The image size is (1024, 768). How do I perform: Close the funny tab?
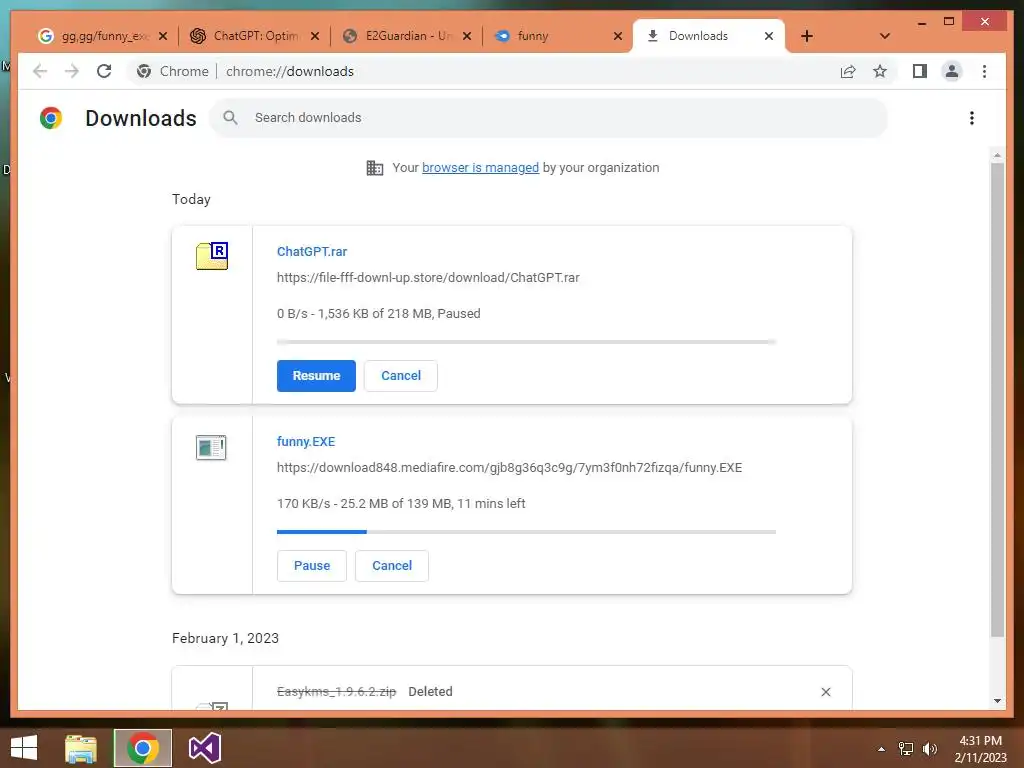[618, 36]
